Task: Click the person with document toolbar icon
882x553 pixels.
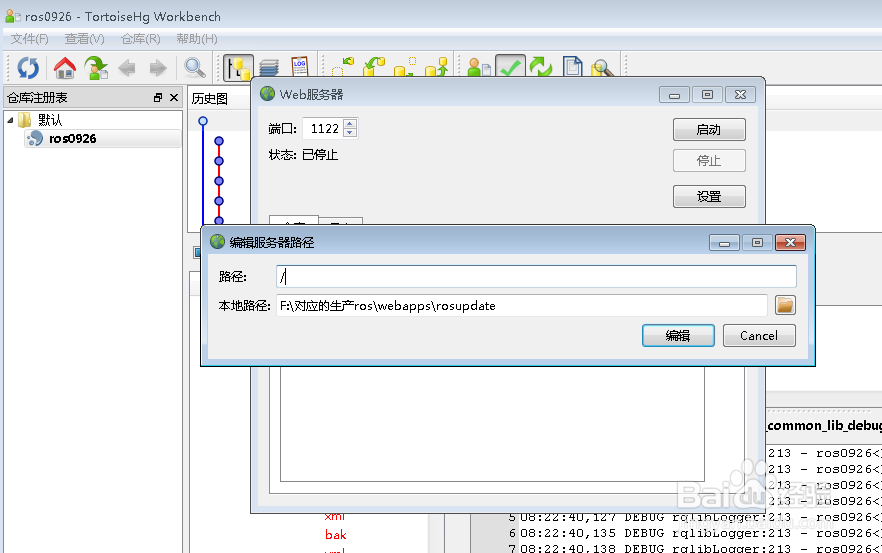Action: (x=479, y=66)
